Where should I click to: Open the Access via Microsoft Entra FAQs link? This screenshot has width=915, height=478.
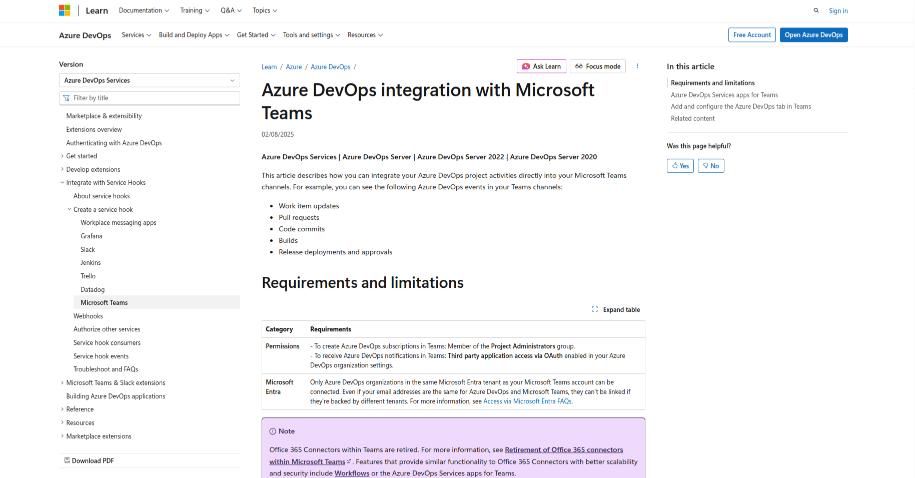(527, 401)
